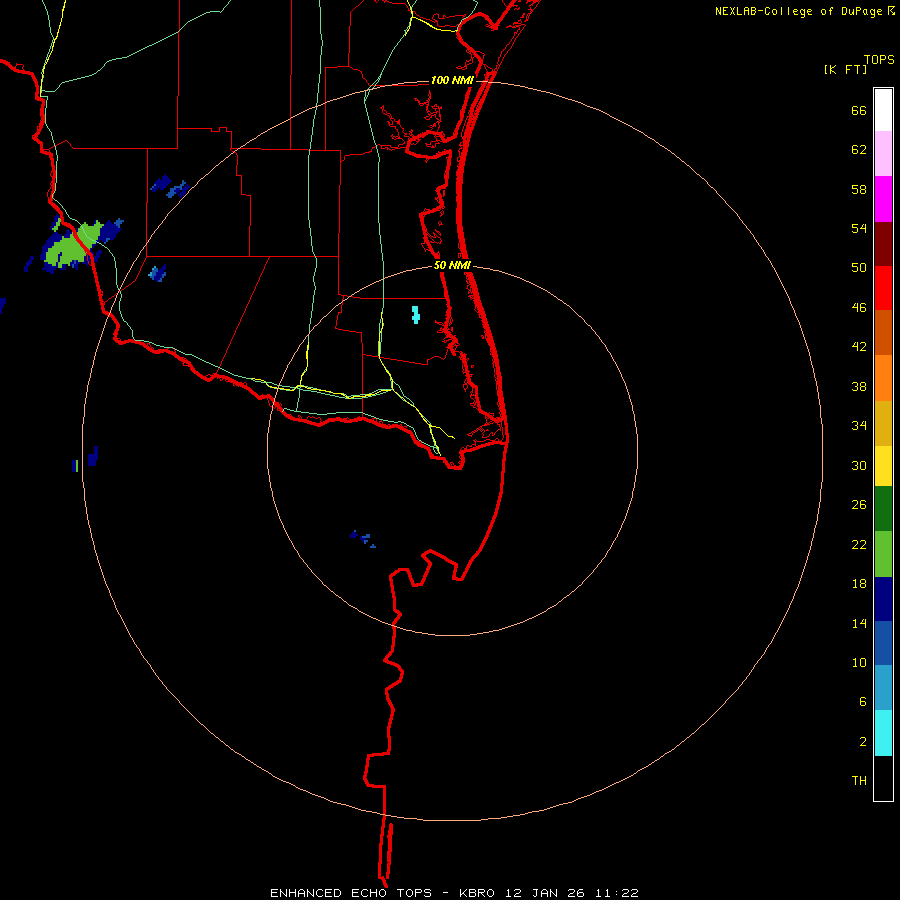The image size is (900, 900).
Task: Click the small blue echo below county line
Action: (x=157, y=273)
